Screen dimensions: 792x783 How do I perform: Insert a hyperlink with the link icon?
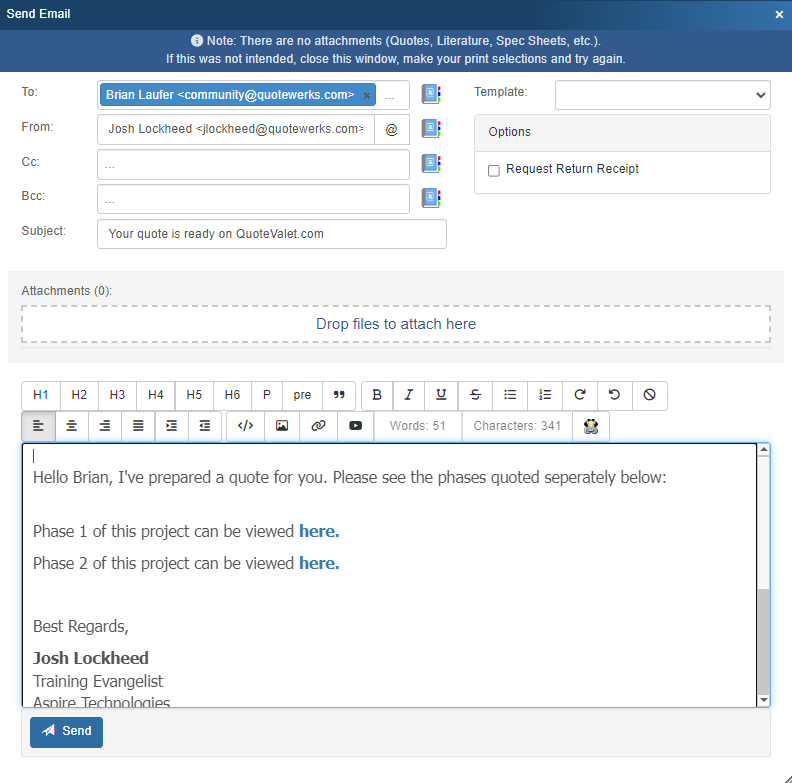click(319, 426)
